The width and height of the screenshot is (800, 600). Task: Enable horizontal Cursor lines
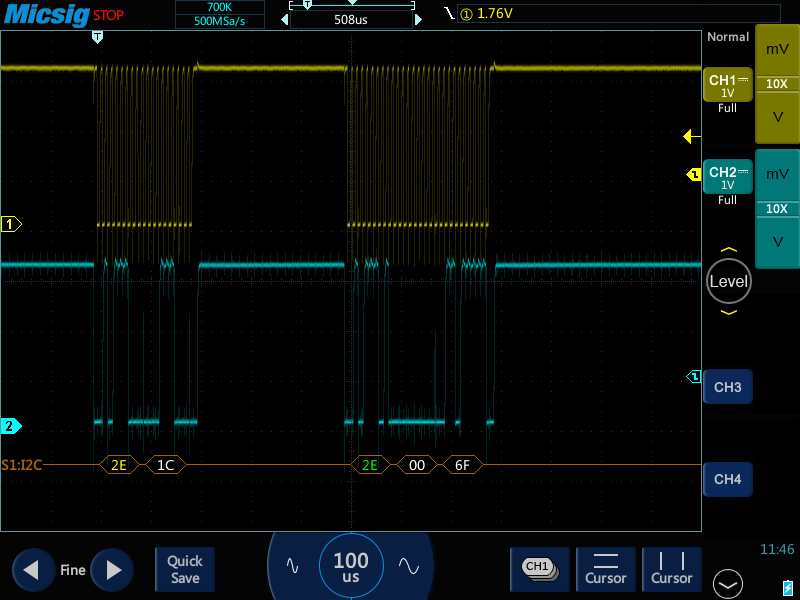[606, 569]
